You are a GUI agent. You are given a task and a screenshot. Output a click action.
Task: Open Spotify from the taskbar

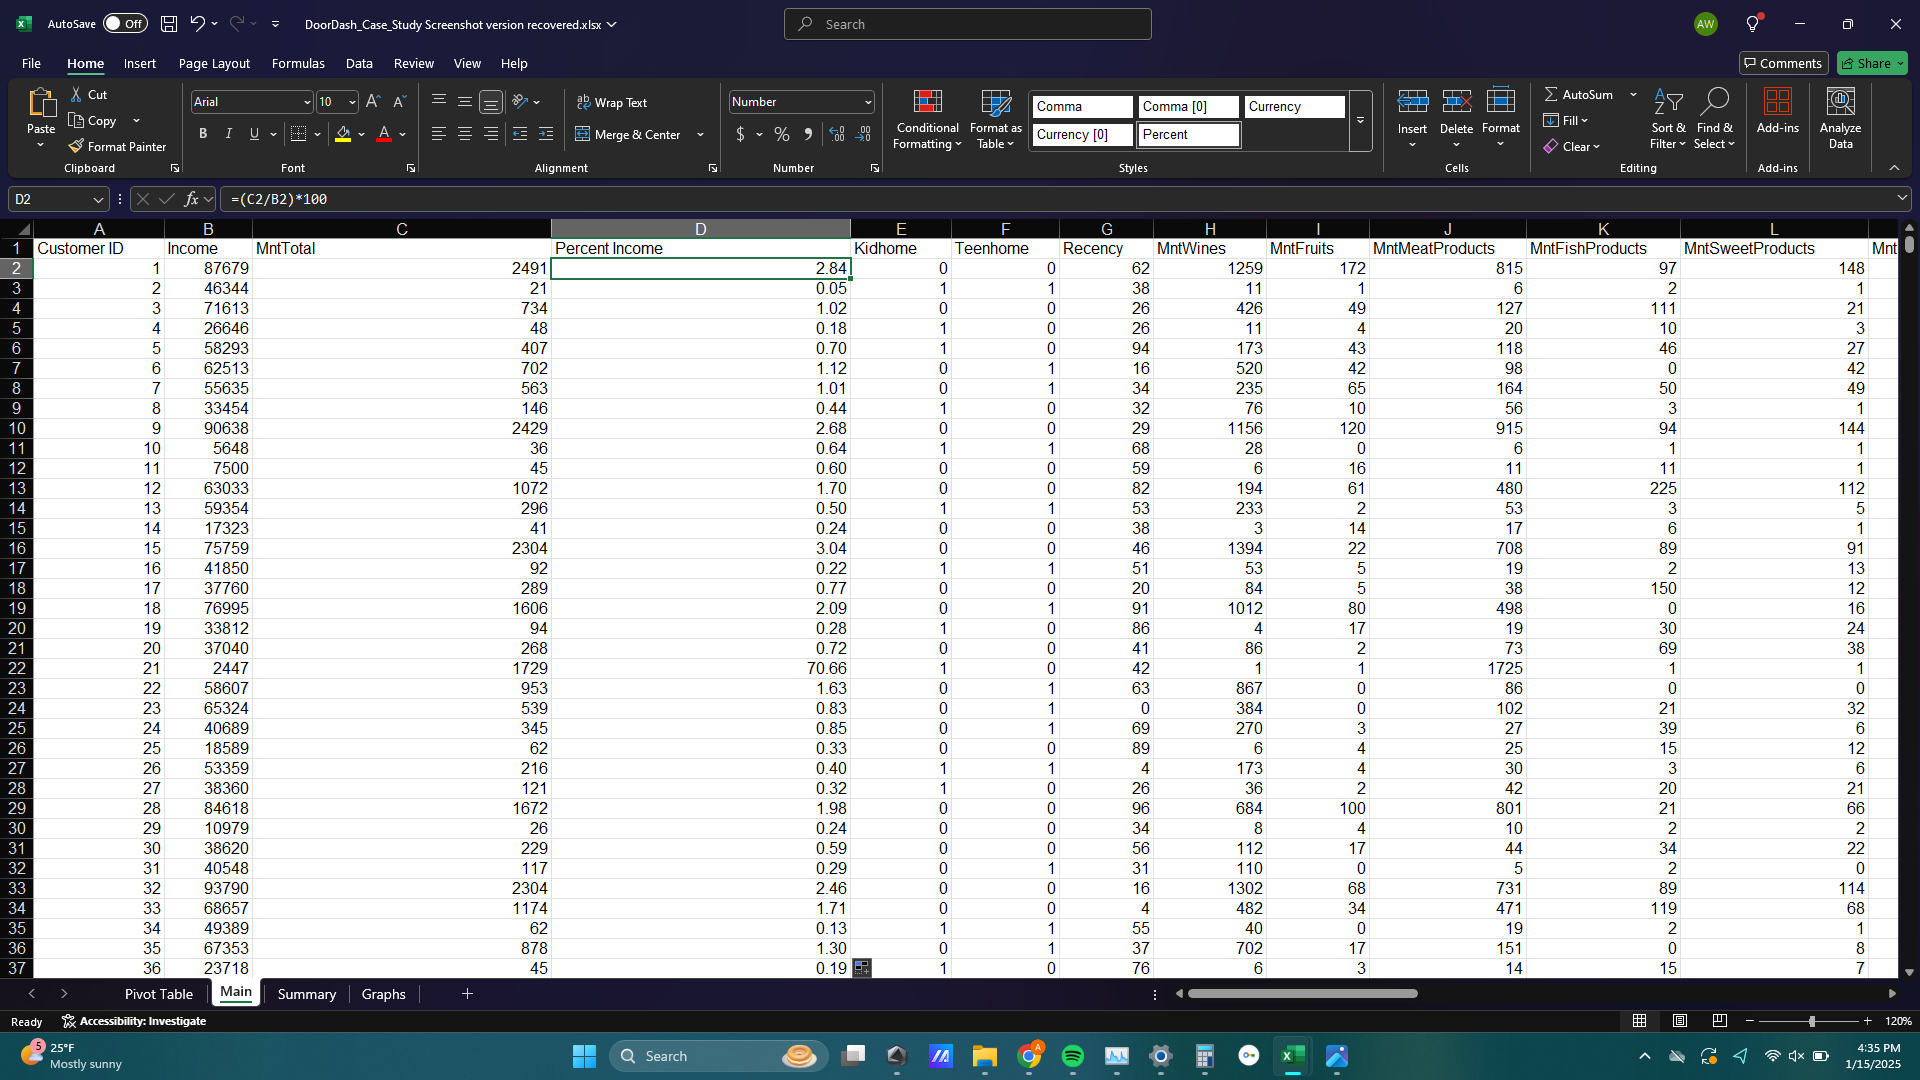[1073, 1056]
